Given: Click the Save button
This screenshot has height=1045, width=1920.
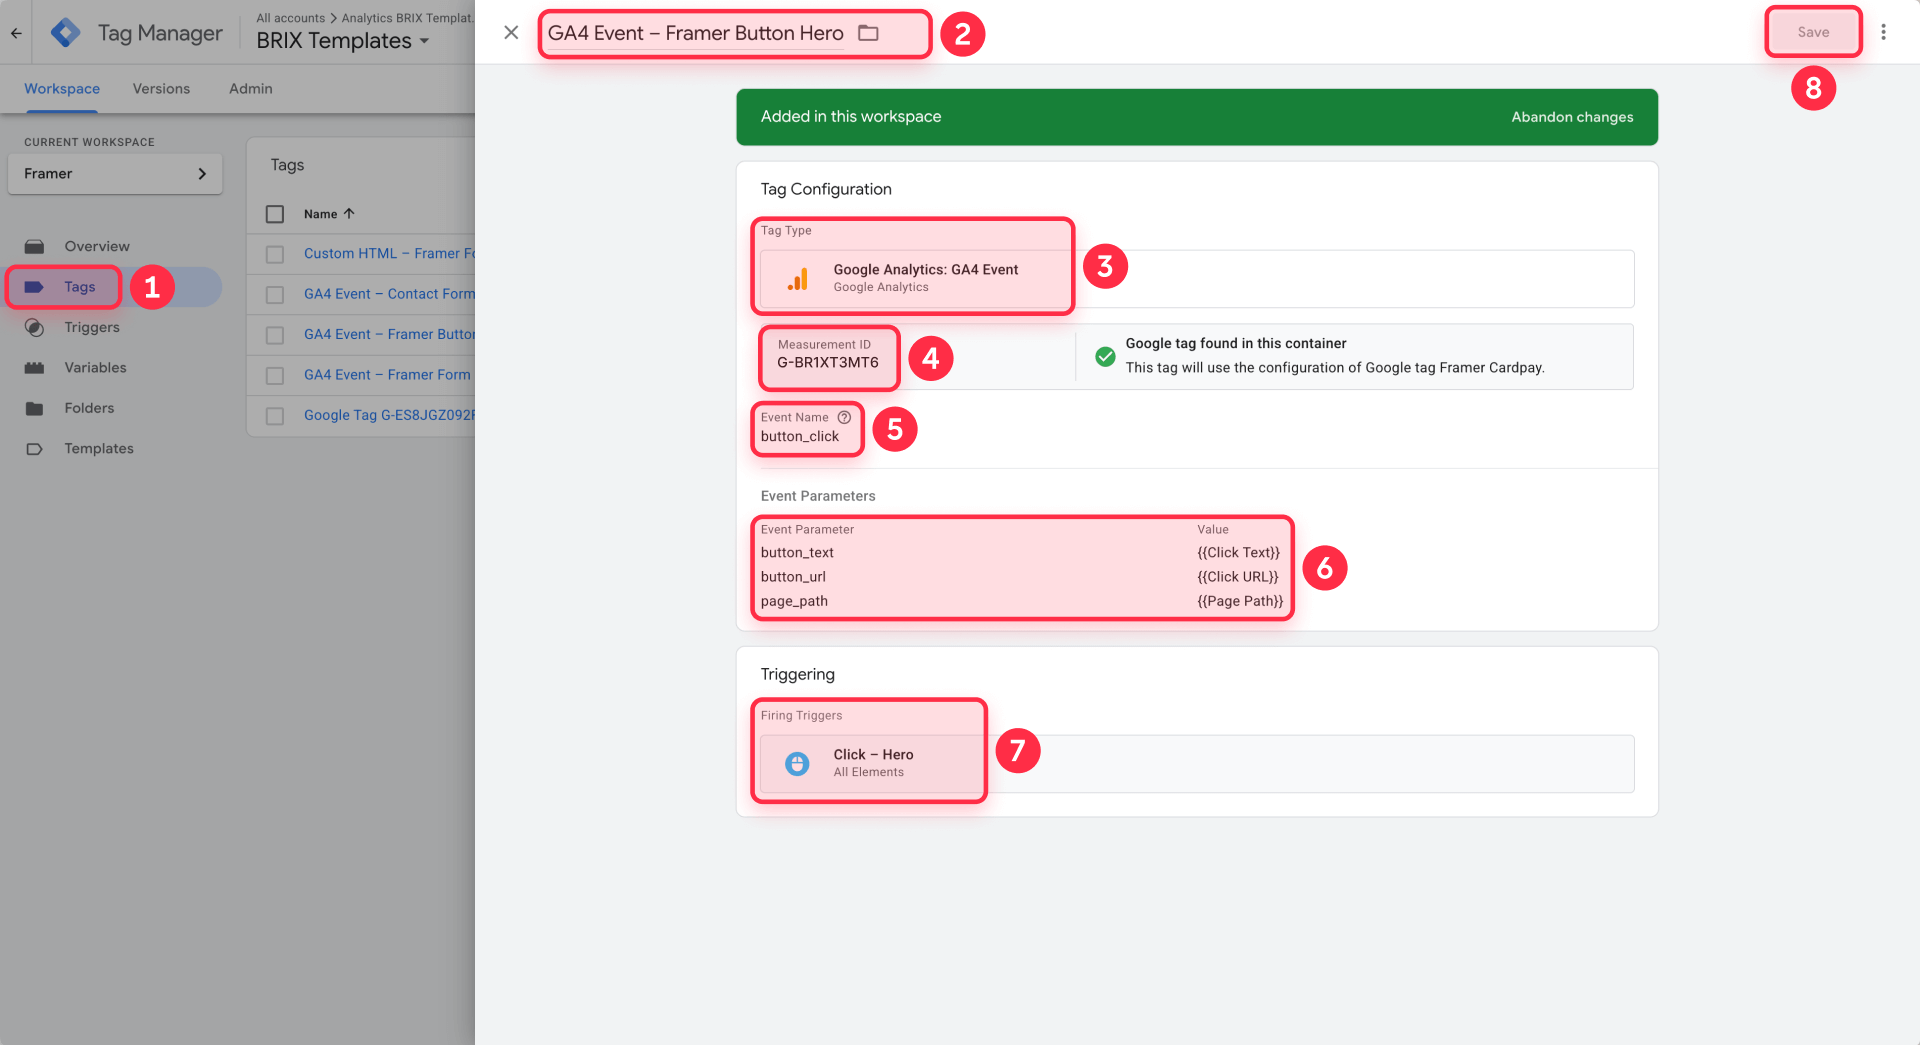Looking at the screenshot, I should (1813, 32).
